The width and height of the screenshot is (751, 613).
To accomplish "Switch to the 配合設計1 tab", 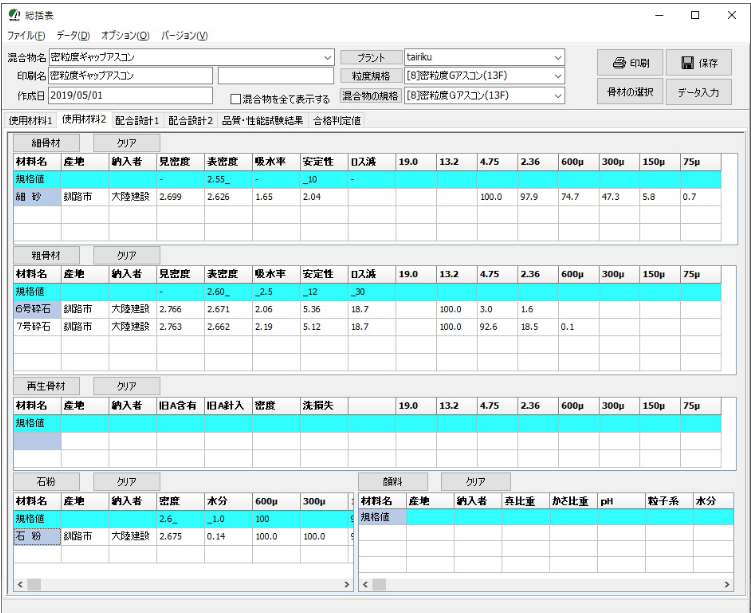I will click(x=138, y=120).
